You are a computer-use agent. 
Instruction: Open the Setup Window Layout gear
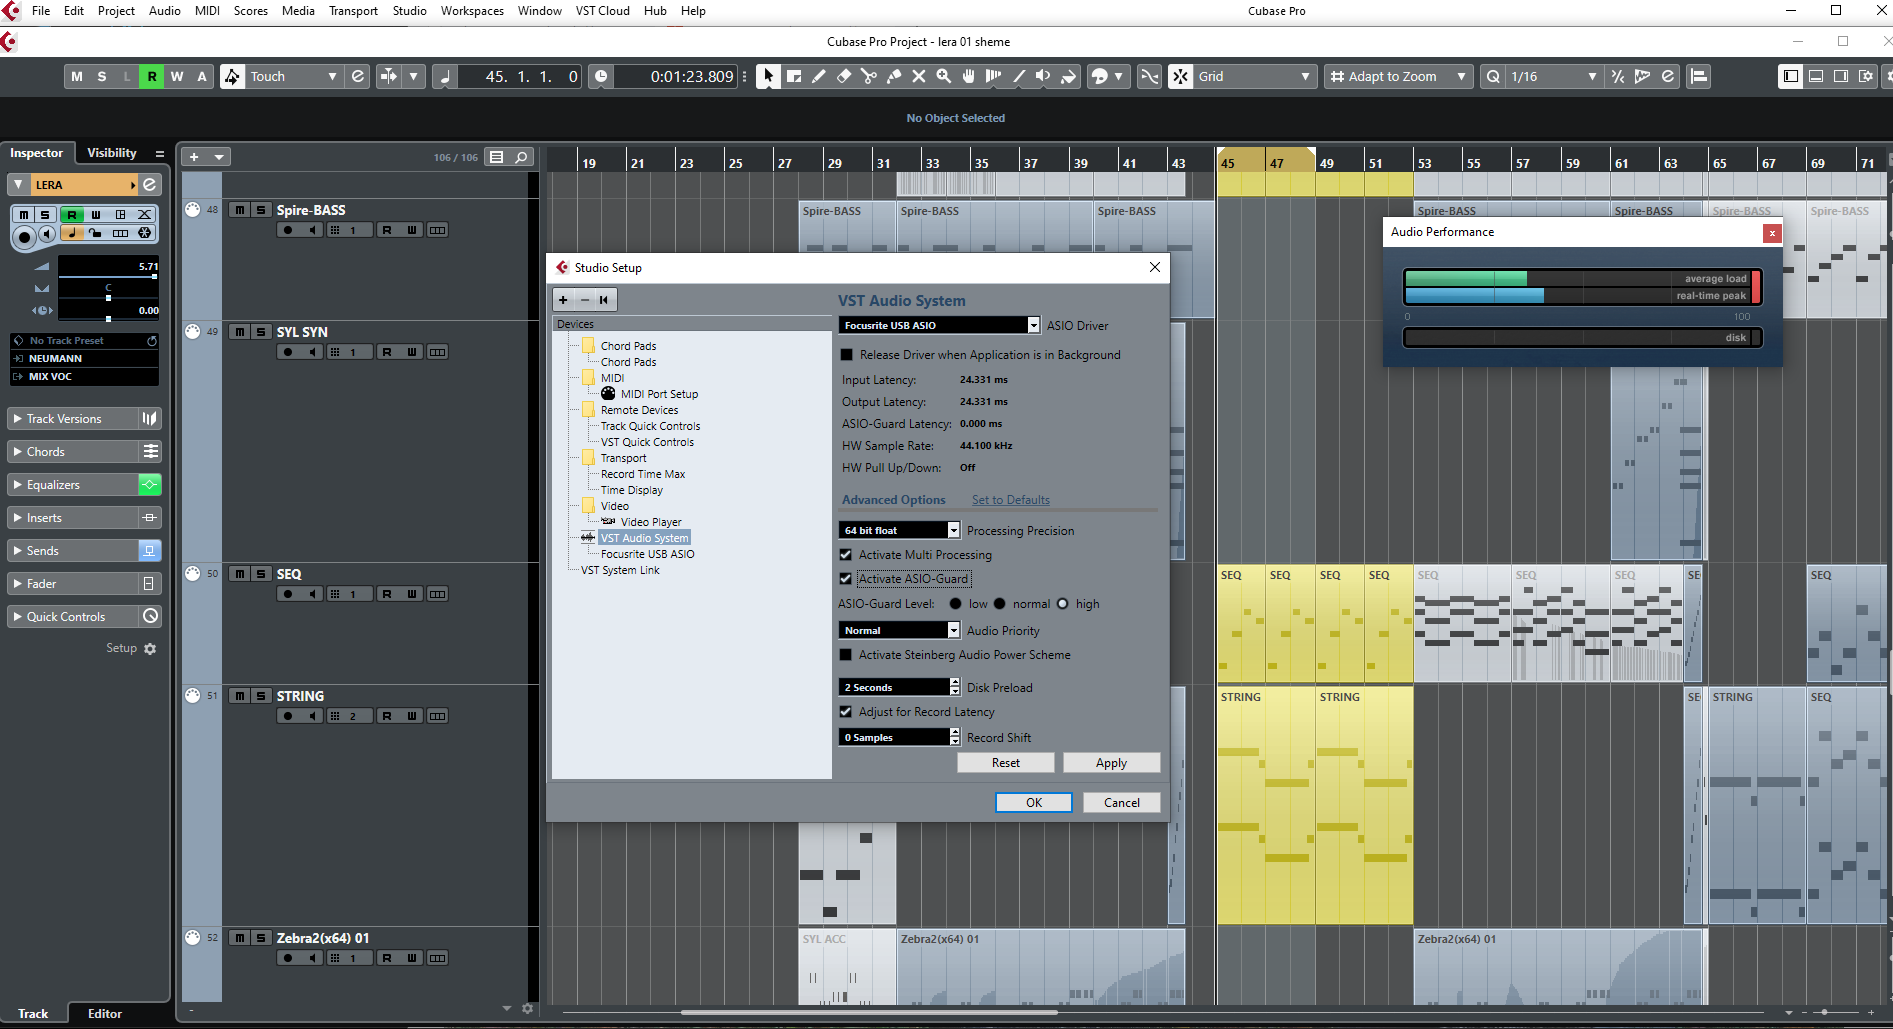pos(1866,76)
